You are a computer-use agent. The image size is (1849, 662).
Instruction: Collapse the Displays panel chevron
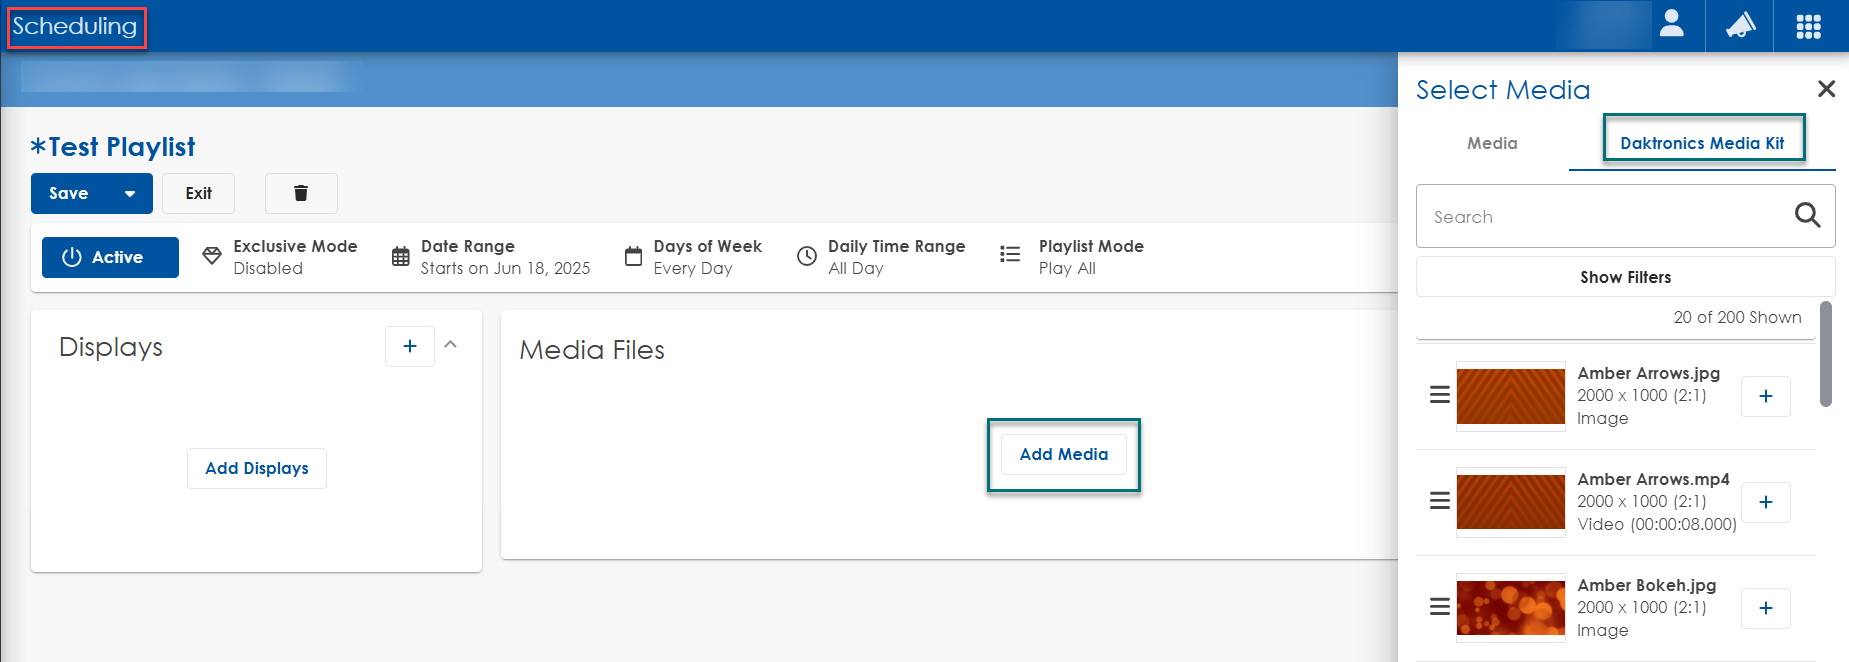pyautogui.click(x=451, y=345)
